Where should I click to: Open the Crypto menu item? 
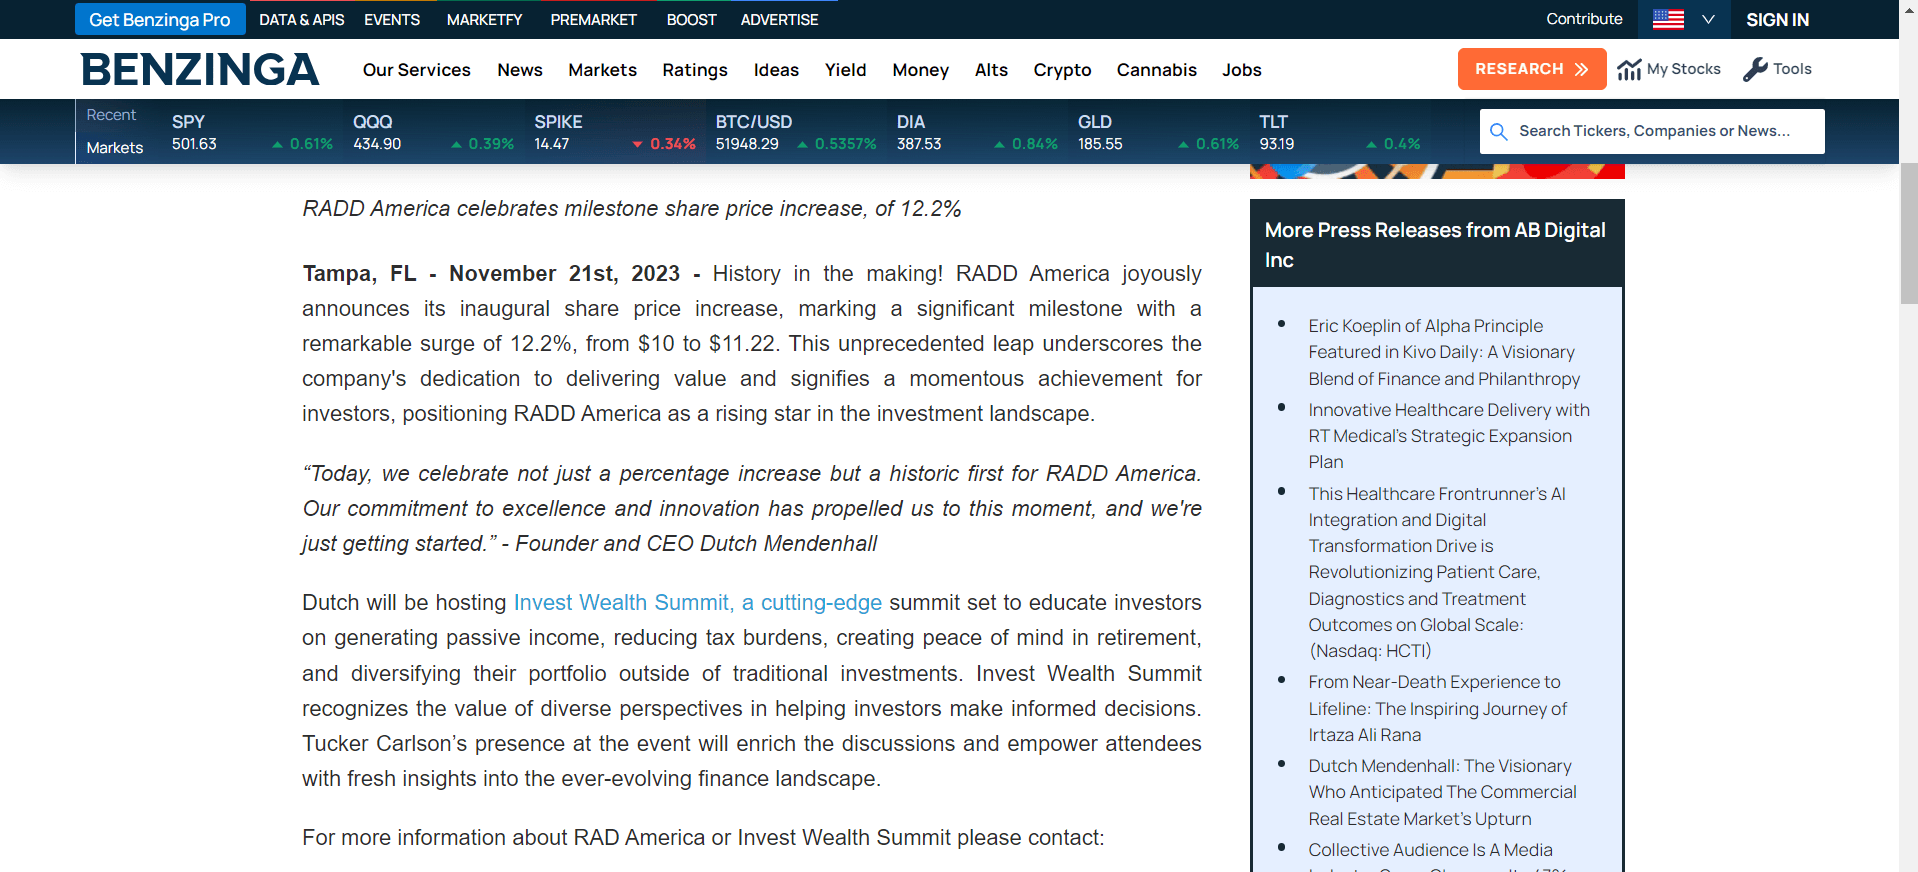1062,70
